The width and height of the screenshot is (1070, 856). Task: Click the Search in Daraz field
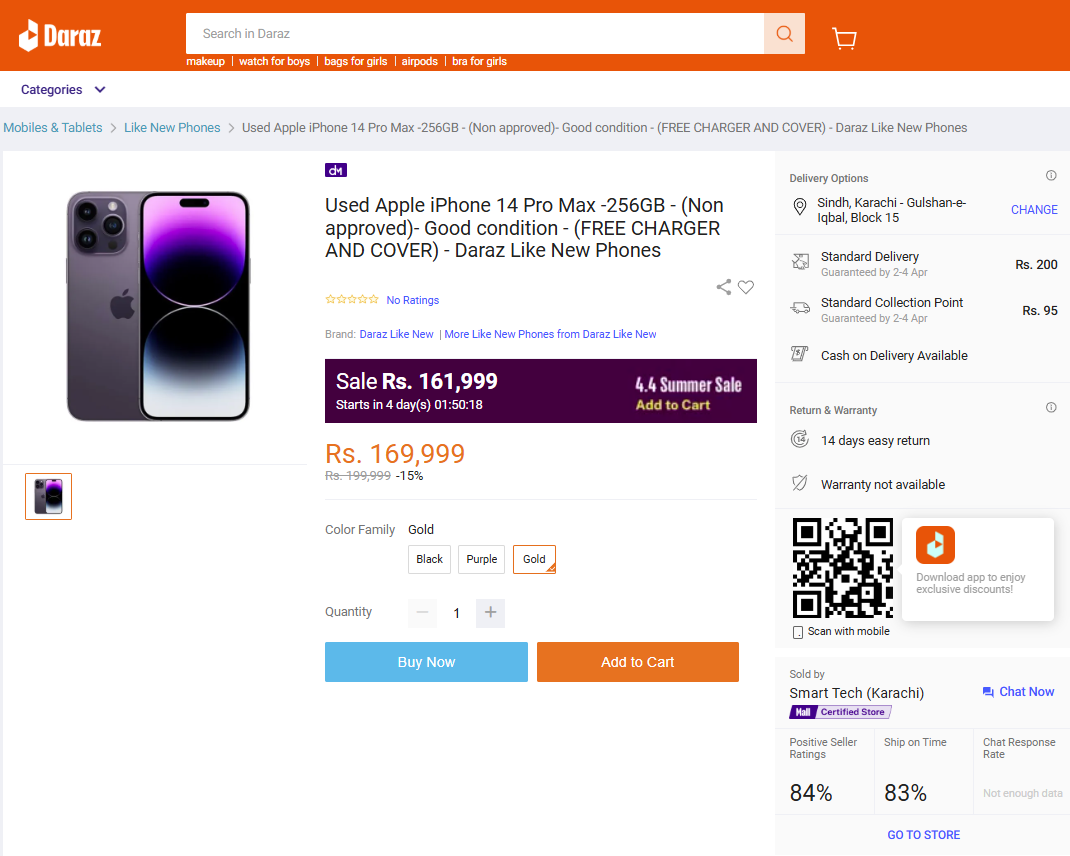[x=475, y=33]
